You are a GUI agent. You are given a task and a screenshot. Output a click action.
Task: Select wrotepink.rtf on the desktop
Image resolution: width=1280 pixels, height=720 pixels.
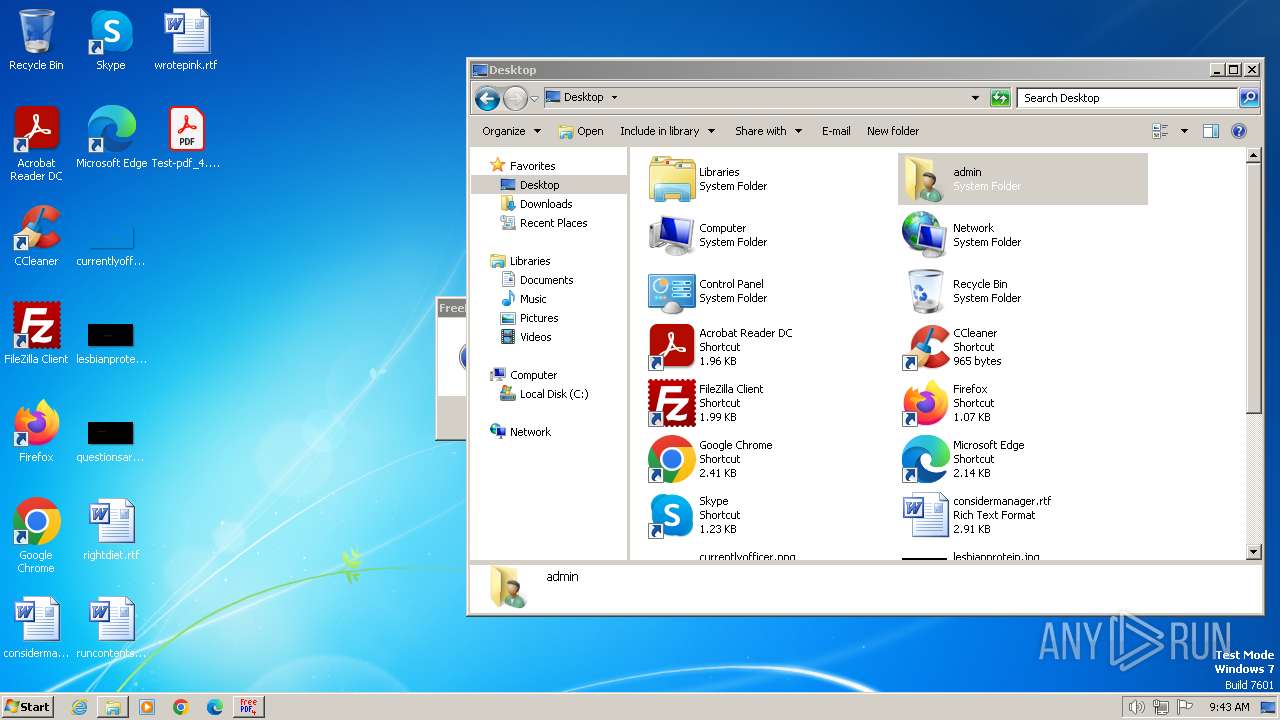[x=186, y=40]
